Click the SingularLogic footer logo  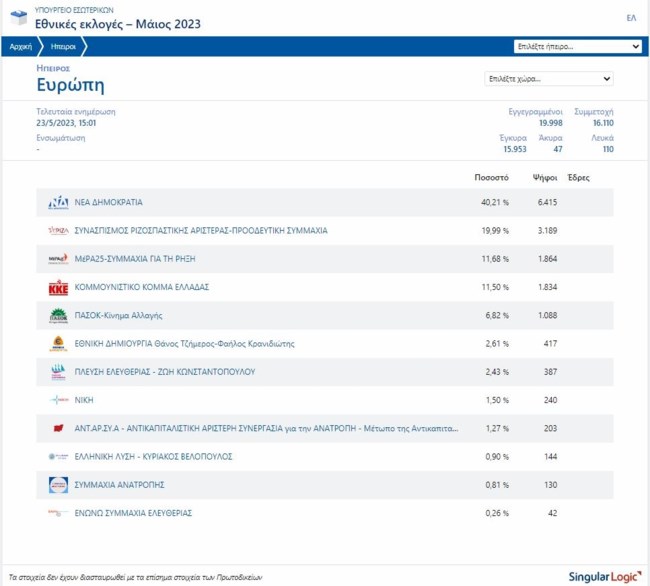point(604,576)
